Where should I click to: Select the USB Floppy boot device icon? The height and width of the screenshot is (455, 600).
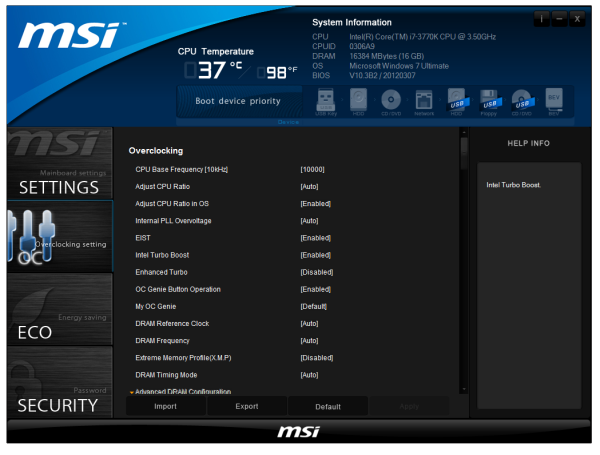[489, 102]
